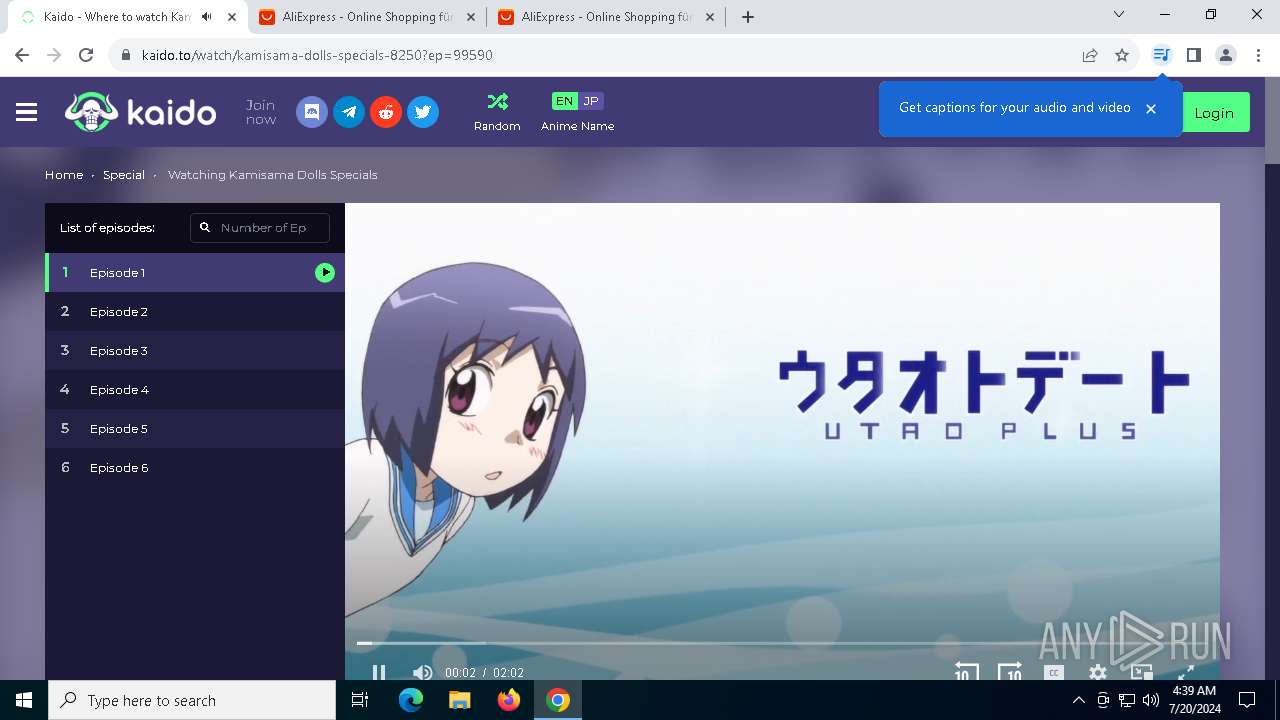This screenshot has height=720, width=1280.
Task: Focus the Number of Ep search field
Action: point(260,228)
